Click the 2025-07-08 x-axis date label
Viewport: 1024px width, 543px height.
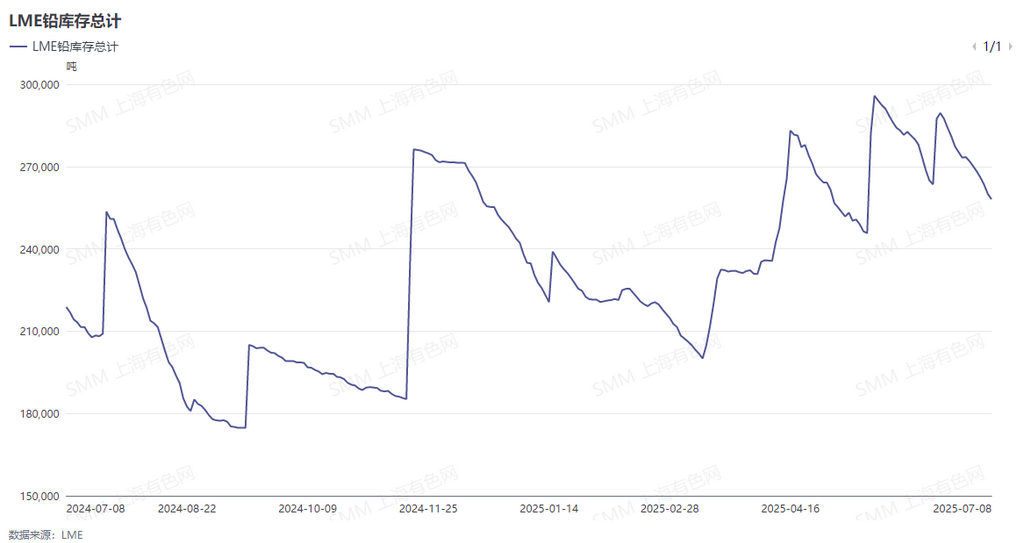960,508
